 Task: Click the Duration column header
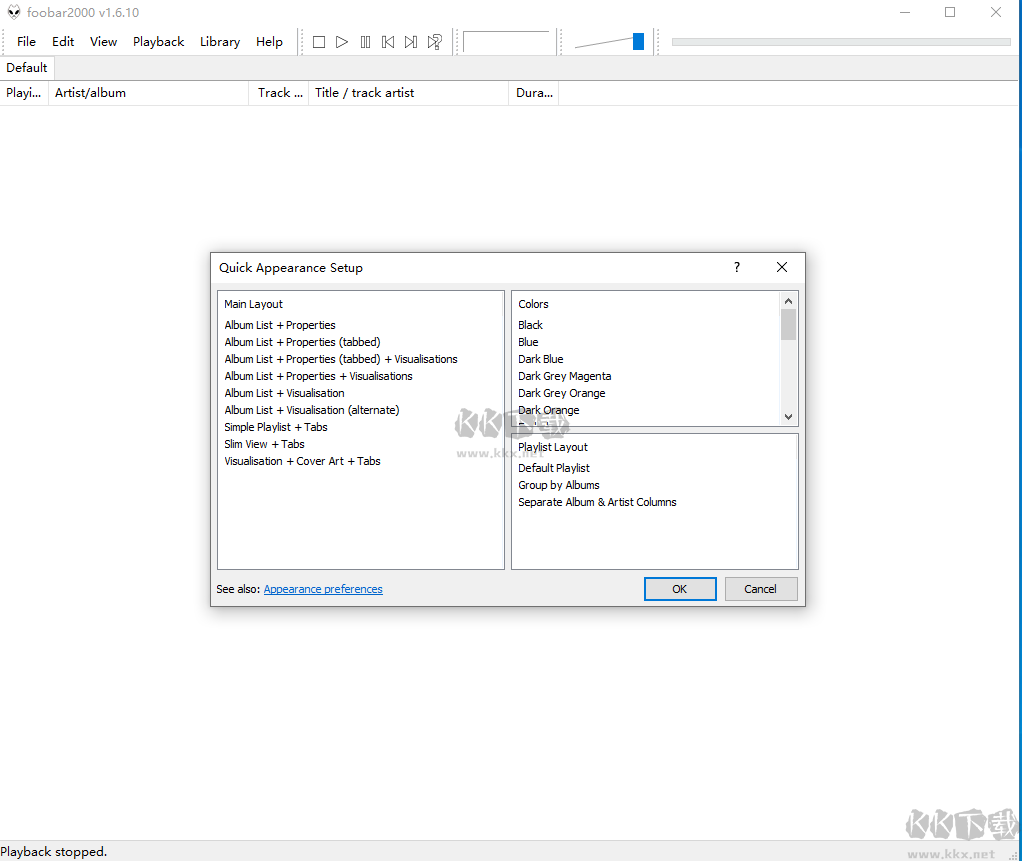(534, 93)
